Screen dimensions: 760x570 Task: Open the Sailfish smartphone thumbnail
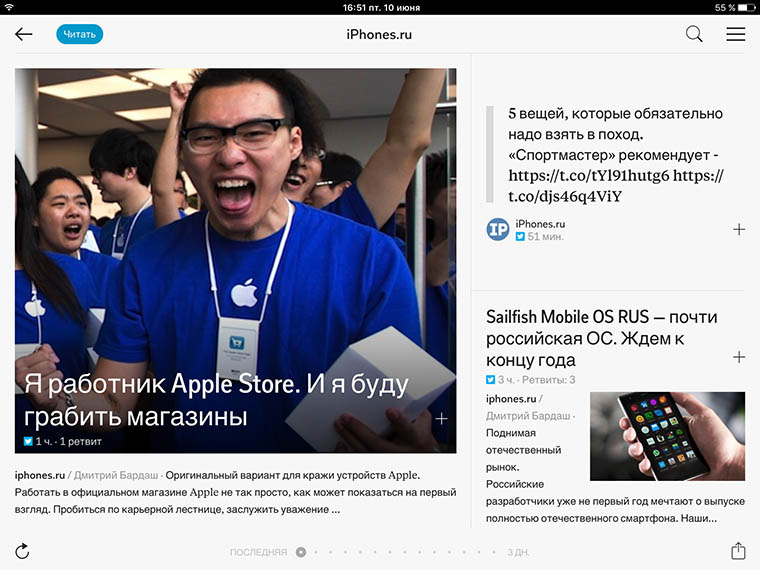(667, 436)
